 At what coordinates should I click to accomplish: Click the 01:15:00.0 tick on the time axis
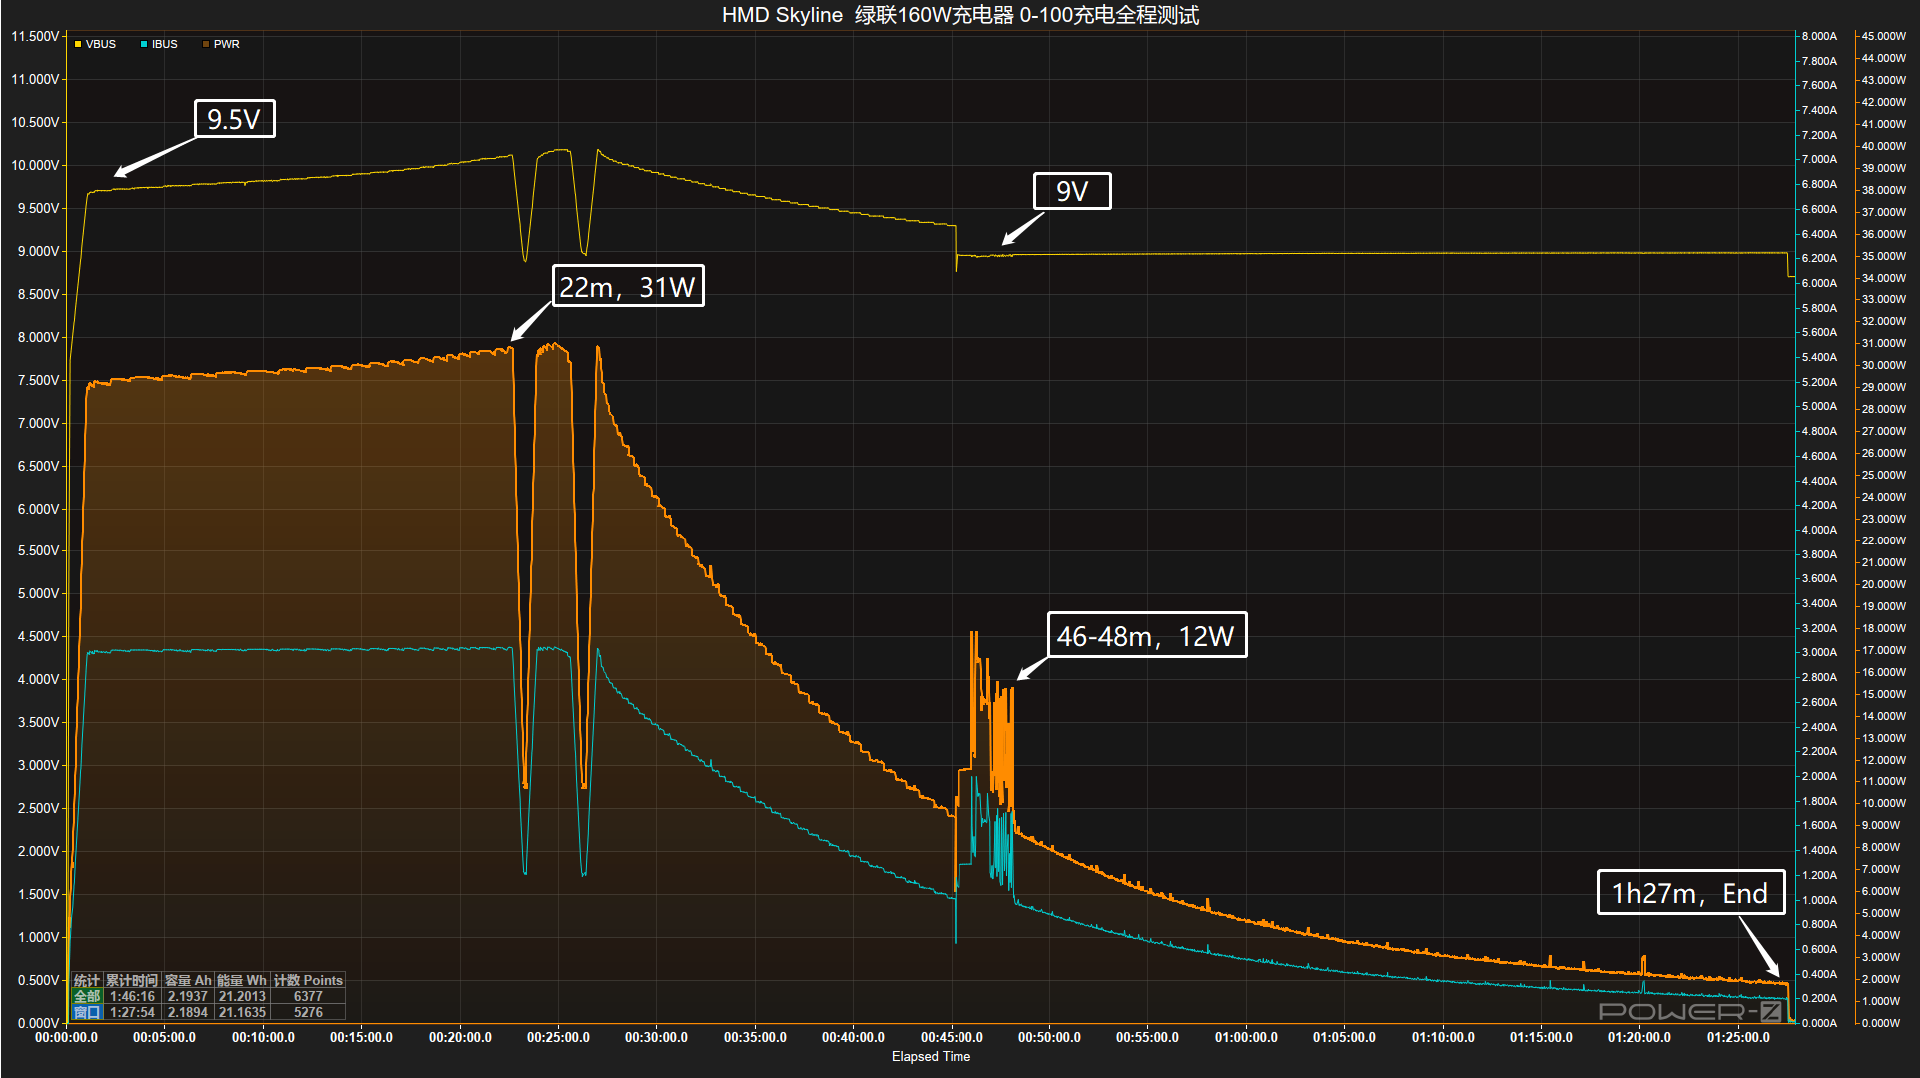(1541, 1037)
